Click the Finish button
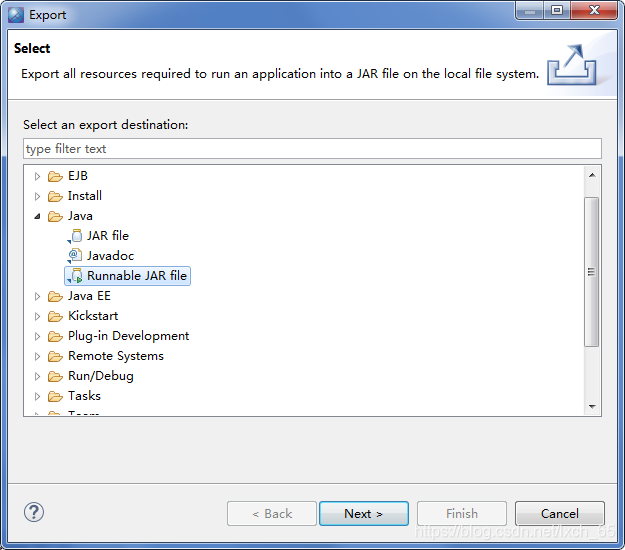The width and height of the screenshot is (625, 550). pos(462,513)
